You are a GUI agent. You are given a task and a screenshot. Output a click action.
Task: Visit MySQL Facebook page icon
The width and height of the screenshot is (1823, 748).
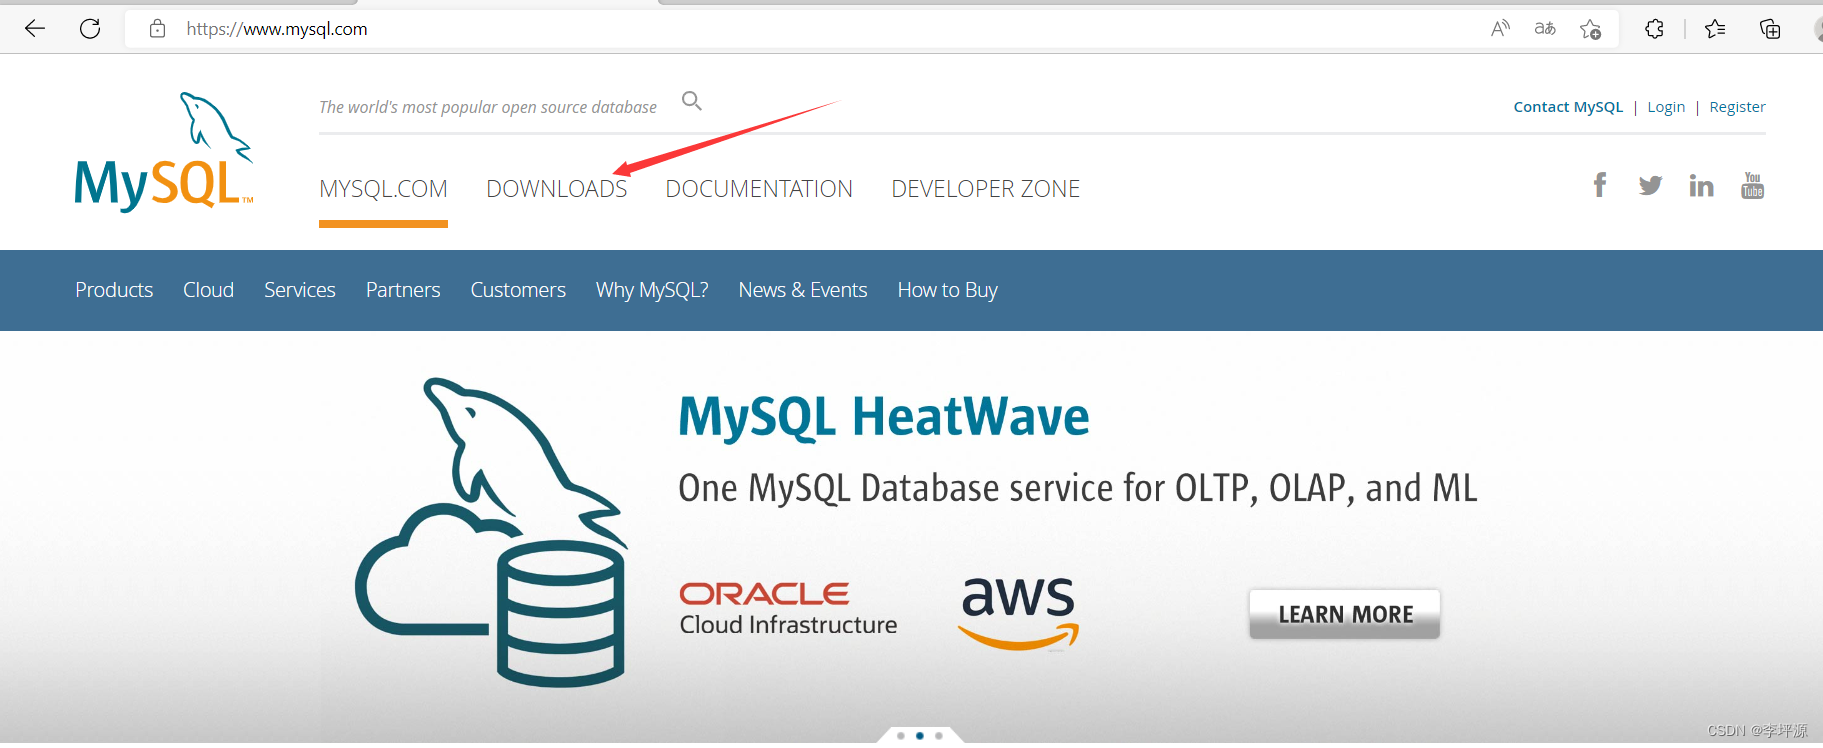(1600, 185)
